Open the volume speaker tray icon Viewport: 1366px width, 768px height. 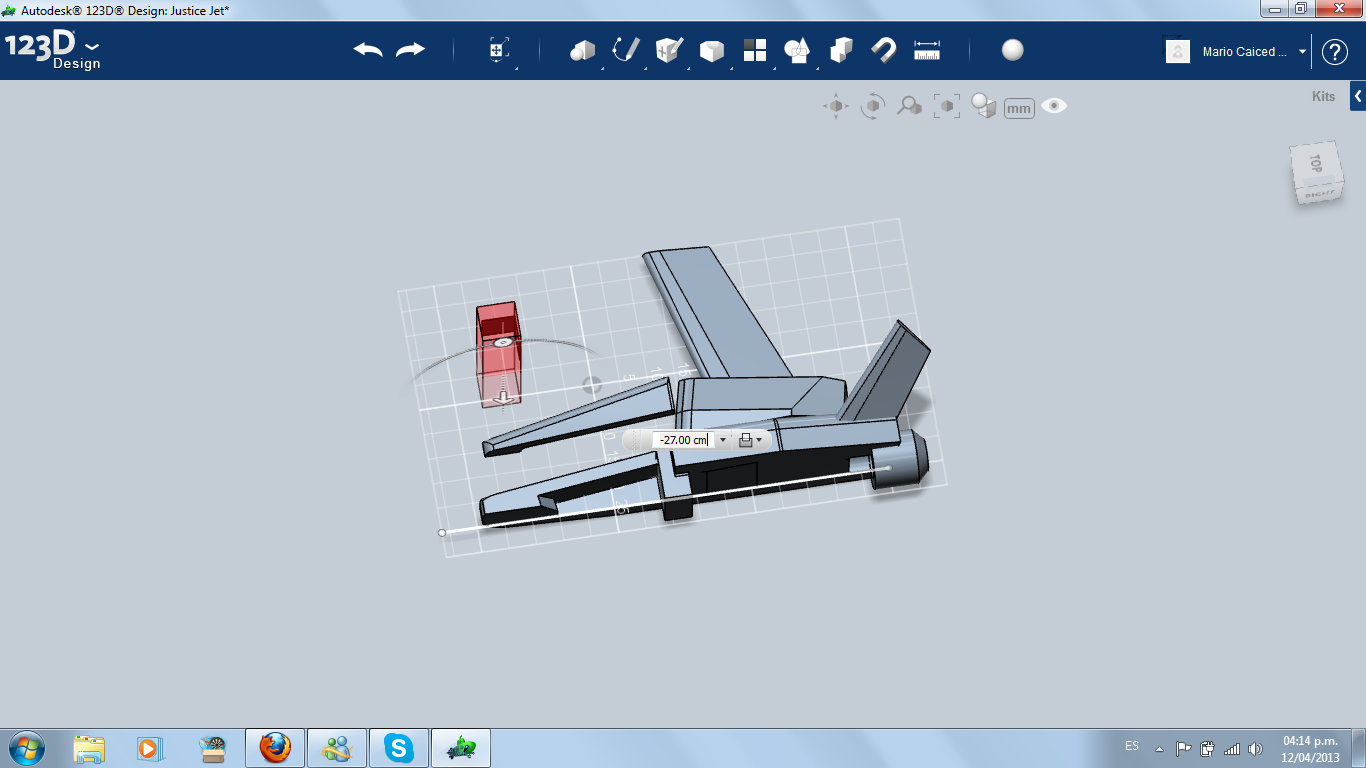(1255, 748)
